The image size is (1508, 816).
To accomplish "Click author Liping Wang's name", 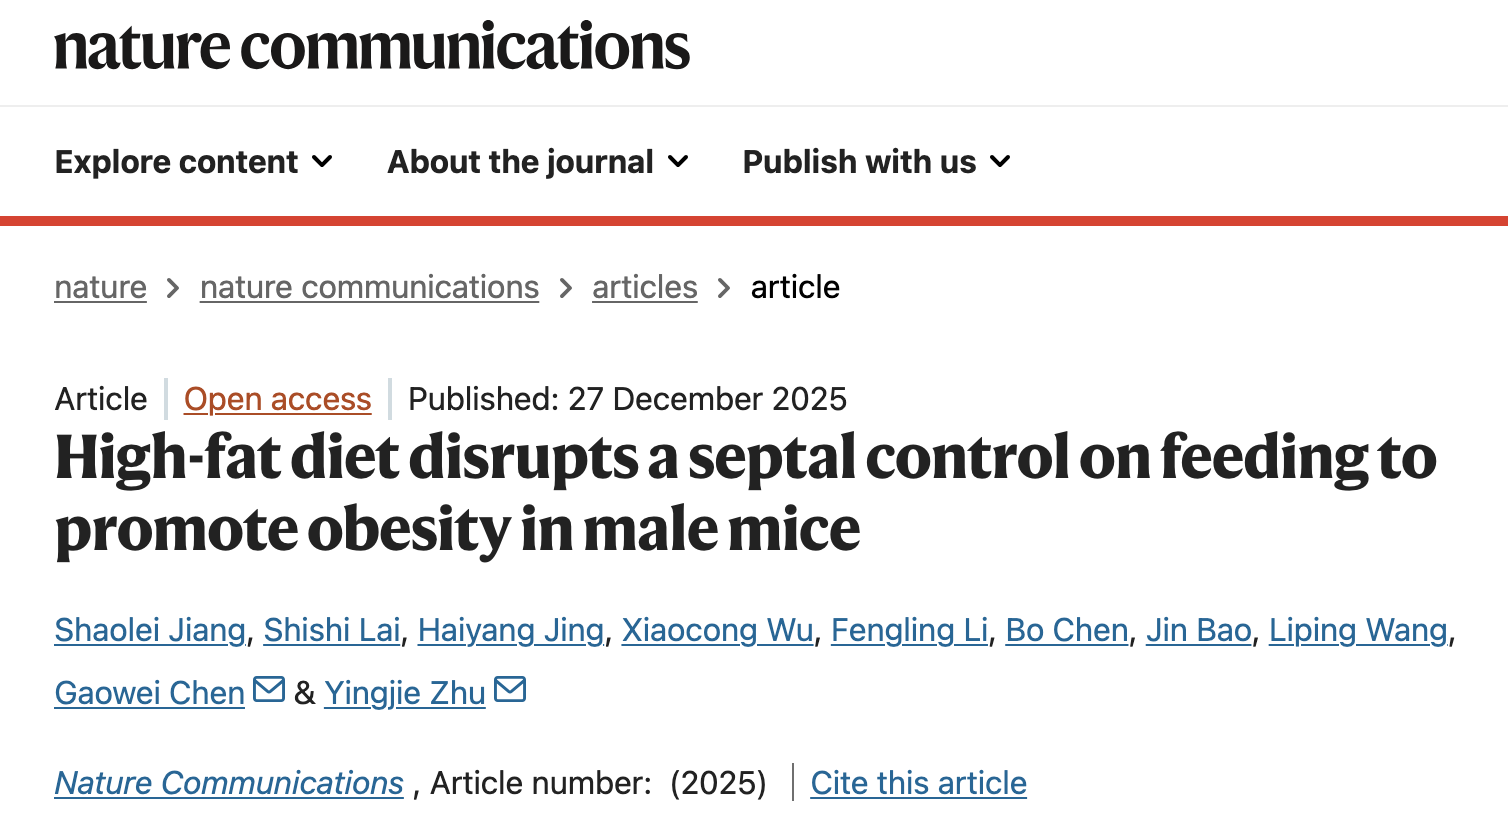I will click(1358, 630).
